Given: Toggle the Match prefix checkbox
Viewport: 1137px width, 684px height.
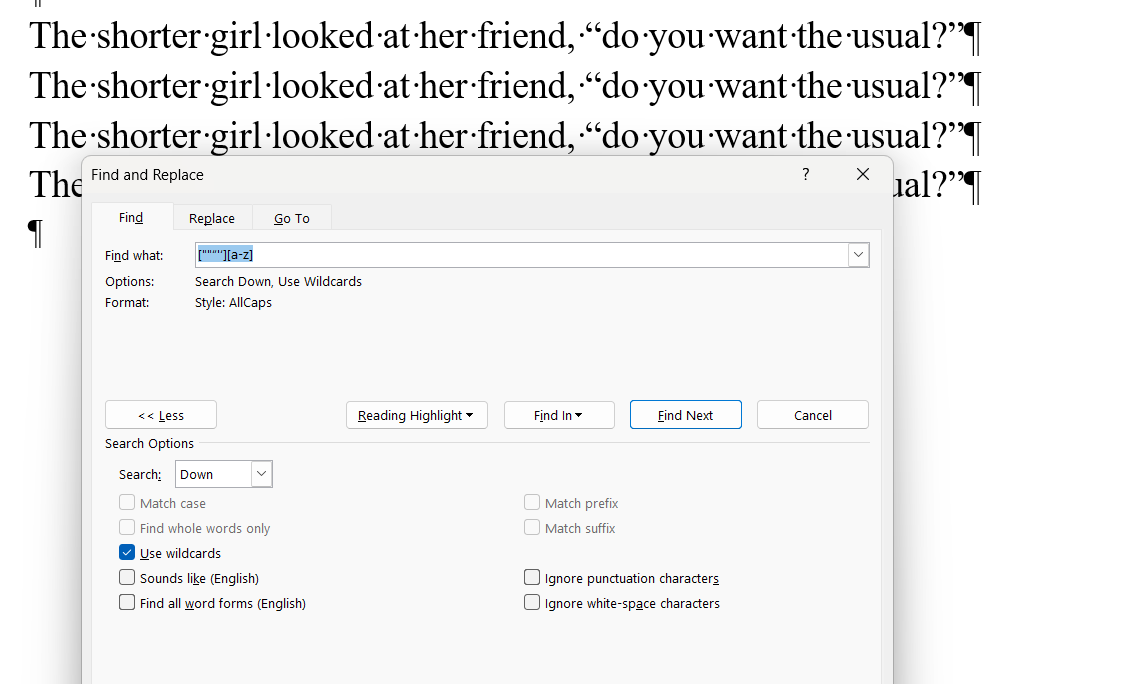Looking at the screenshot, I should (x=532, y=503).
